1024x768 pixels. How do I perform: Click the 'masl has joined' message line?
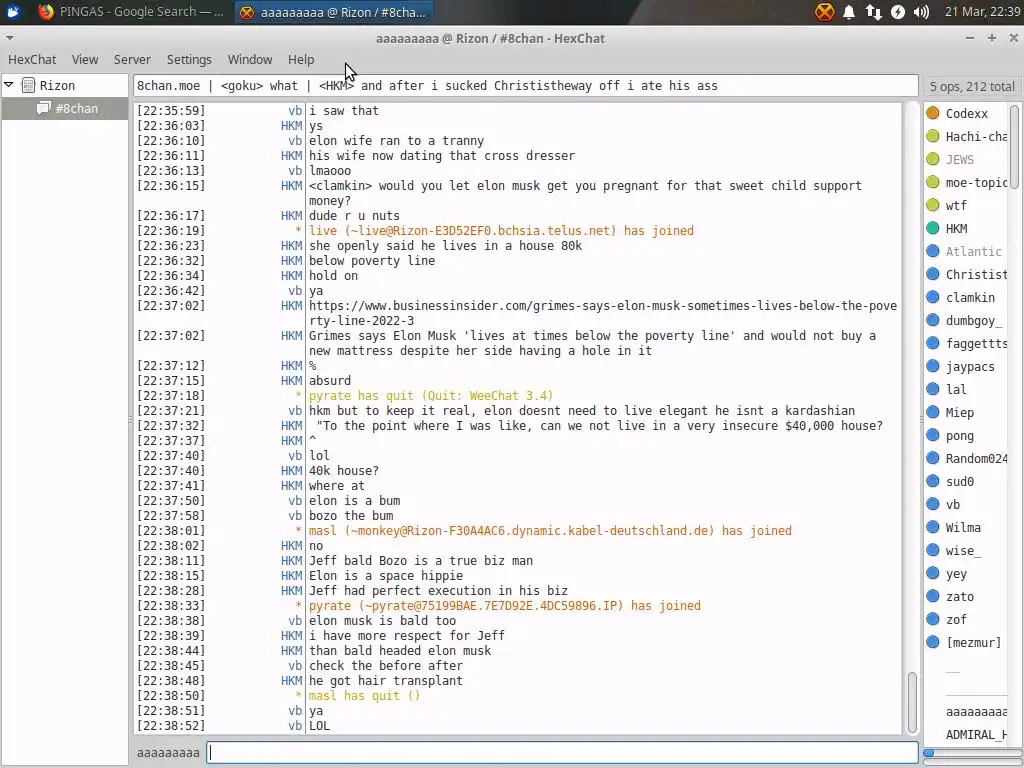click(x=550, y=530)
